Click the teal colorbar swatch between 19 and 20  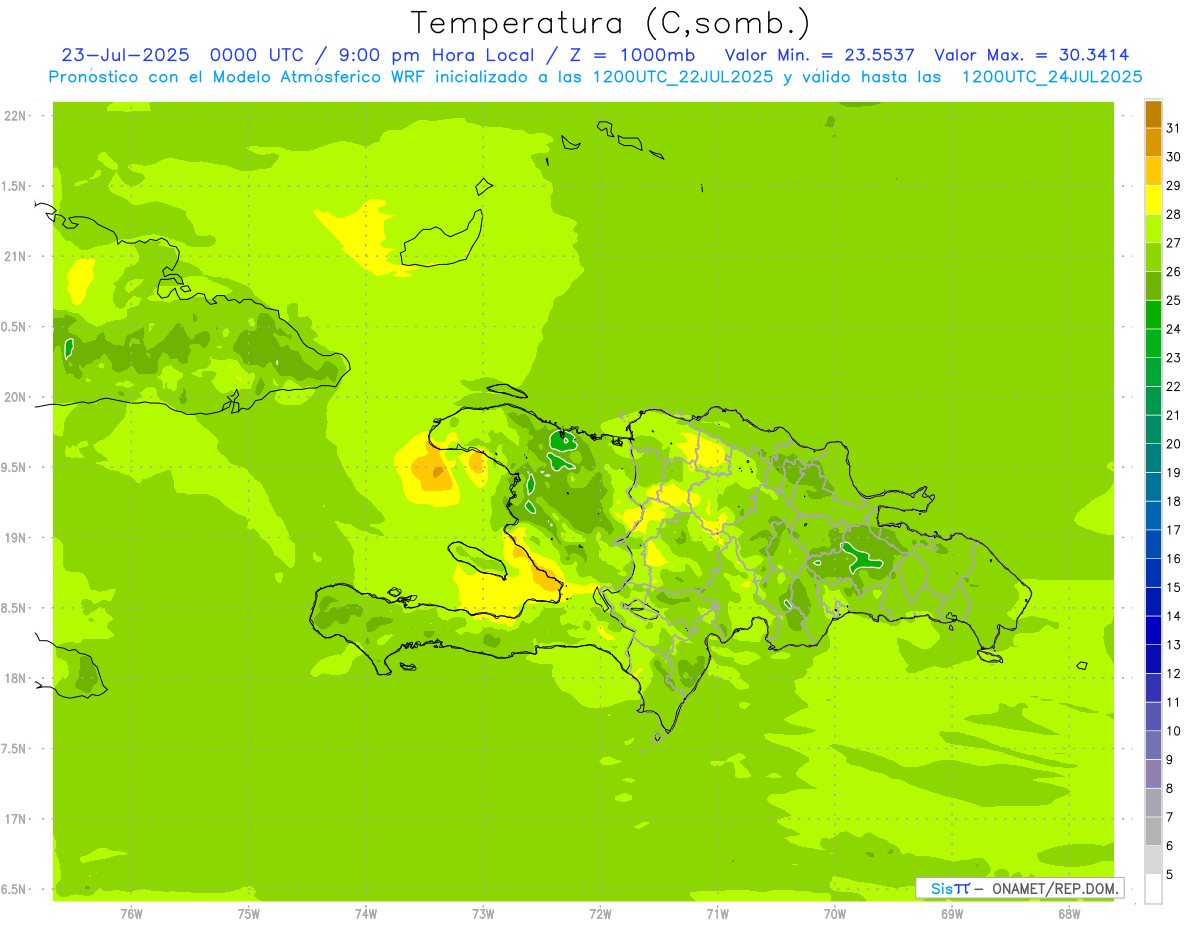[1153, 458]
